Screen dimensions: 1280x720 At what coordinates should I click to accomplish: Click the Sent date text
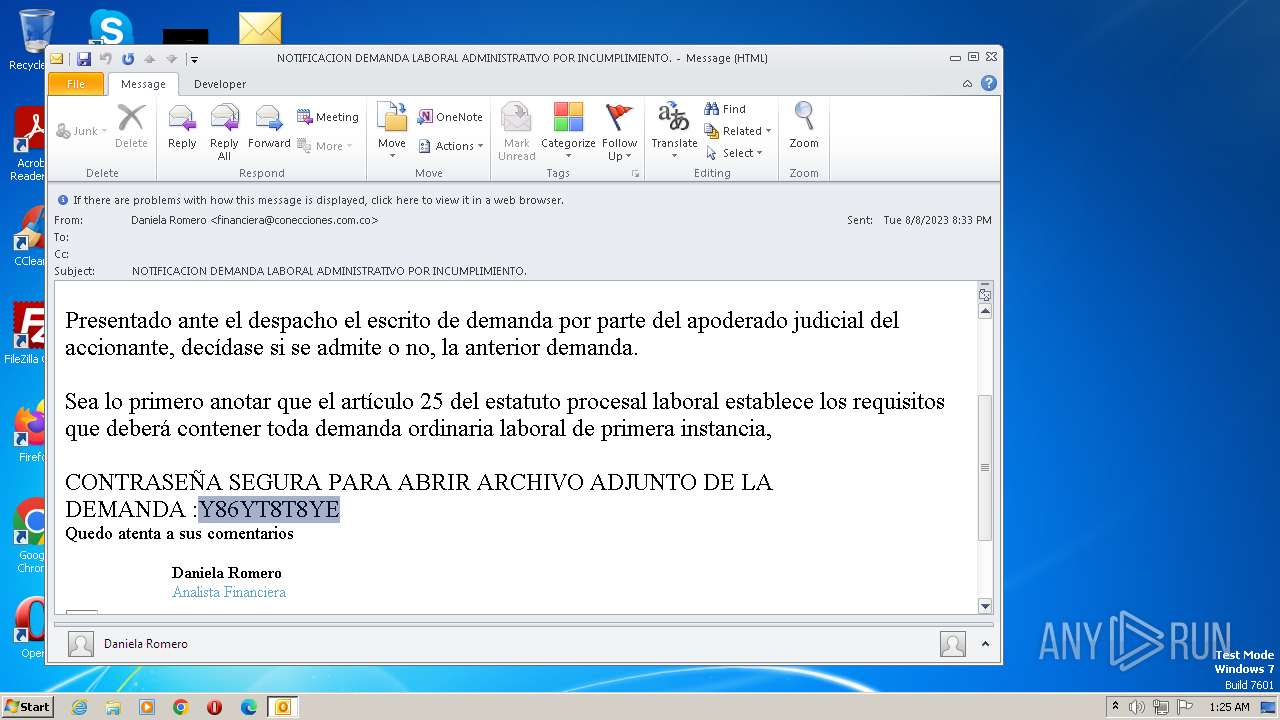coord(937,220)
